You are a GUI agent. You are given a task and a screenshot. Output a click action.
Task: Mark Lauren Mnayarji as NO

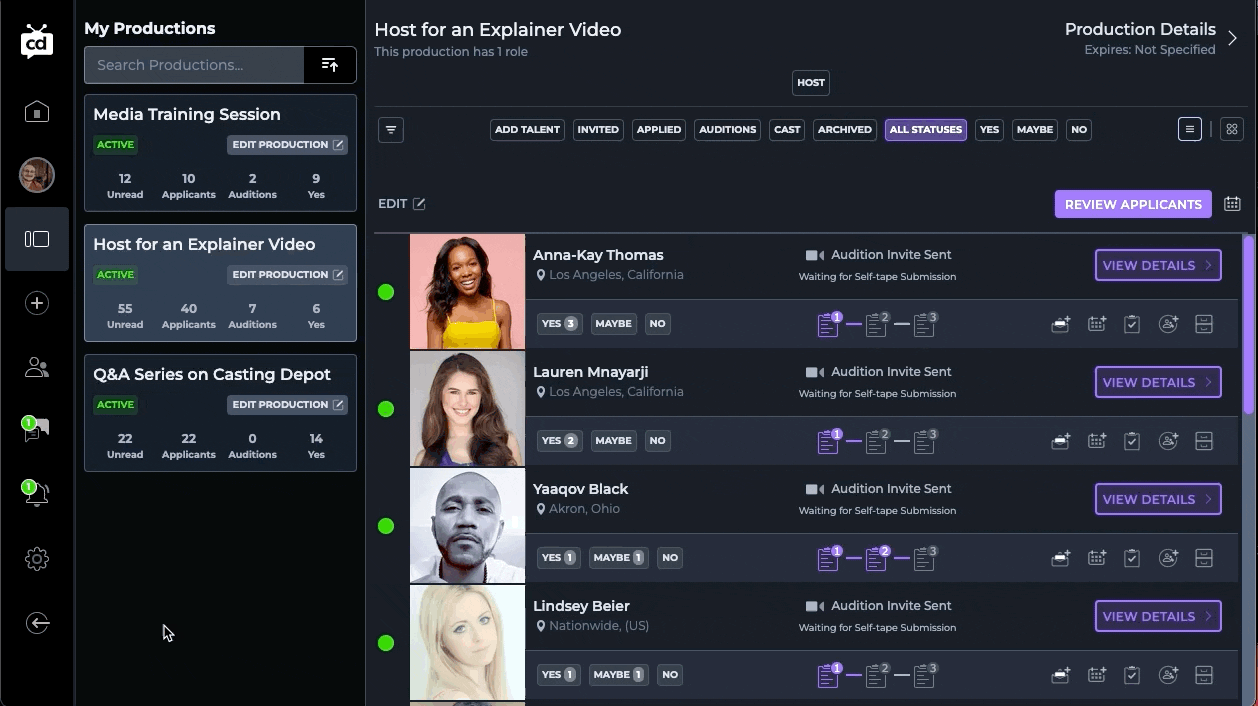(x=657, y=441)
